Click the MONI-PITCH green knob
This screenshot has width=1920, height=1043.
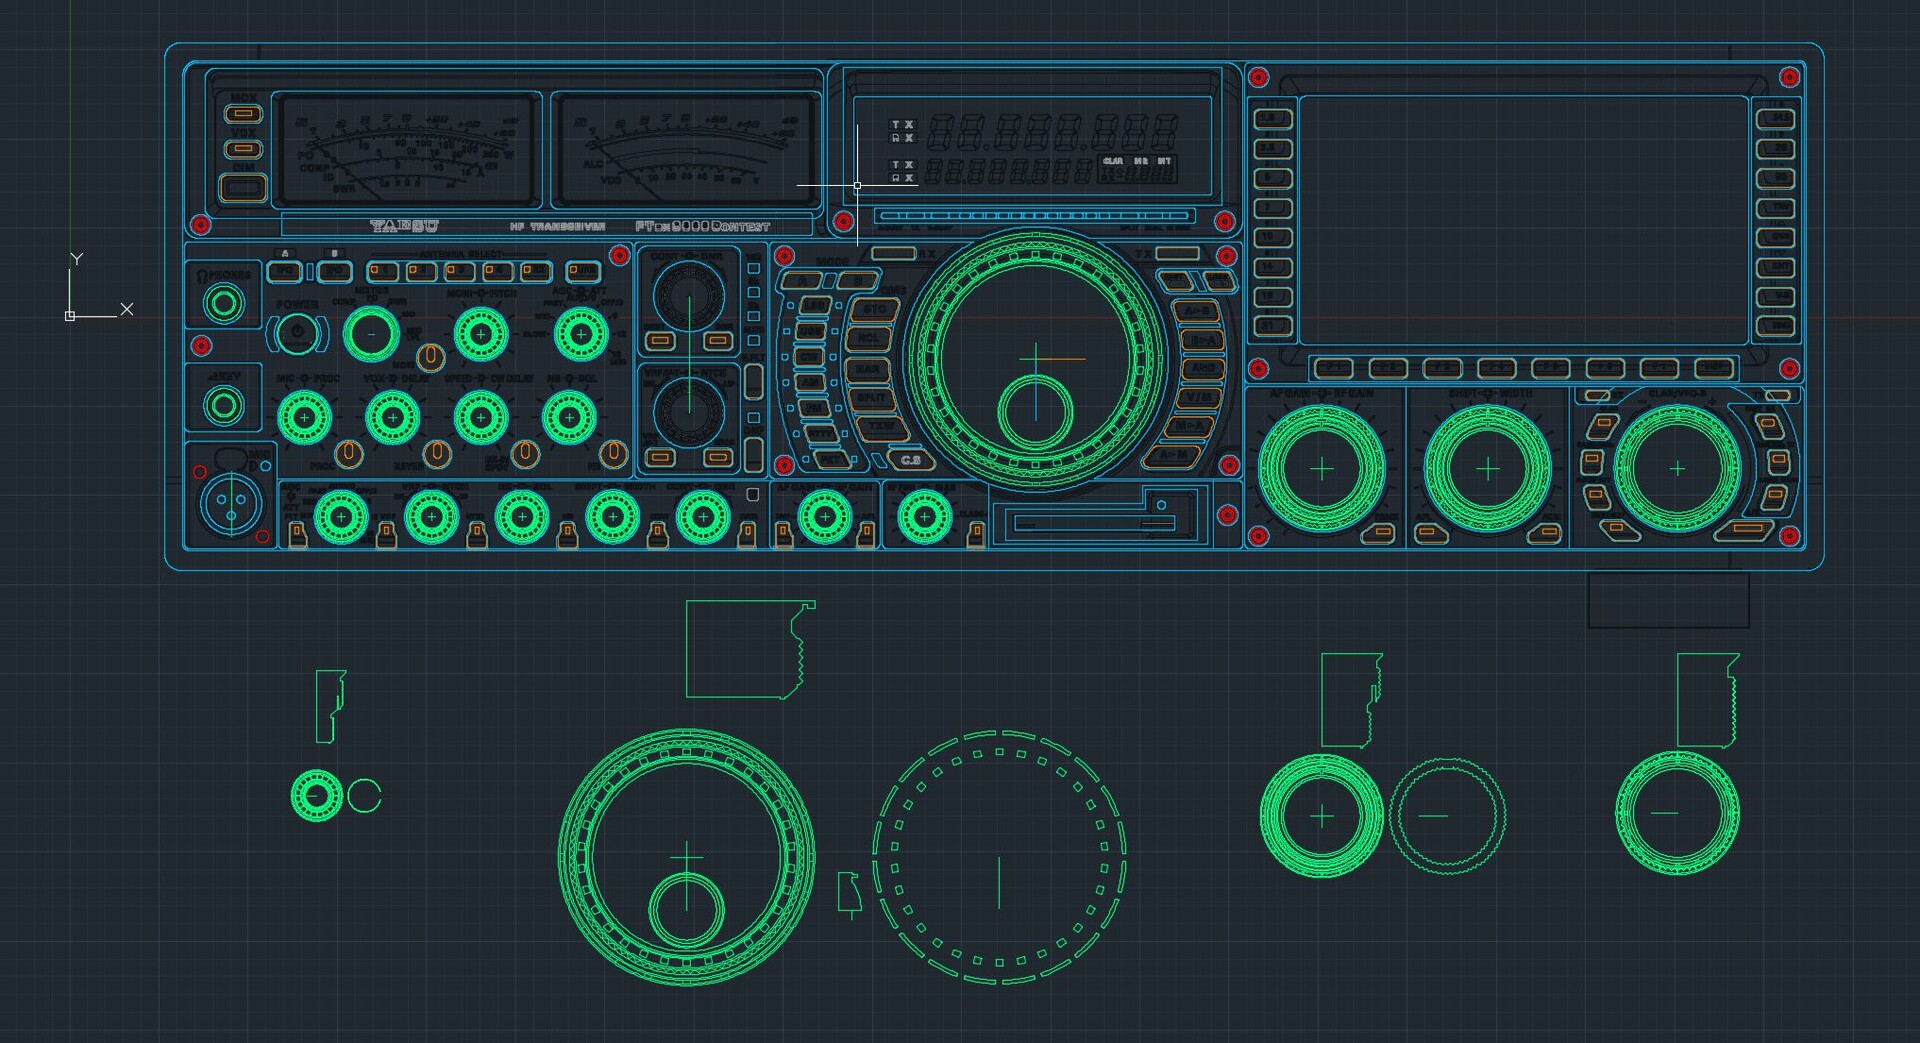[x=481, y=334]
